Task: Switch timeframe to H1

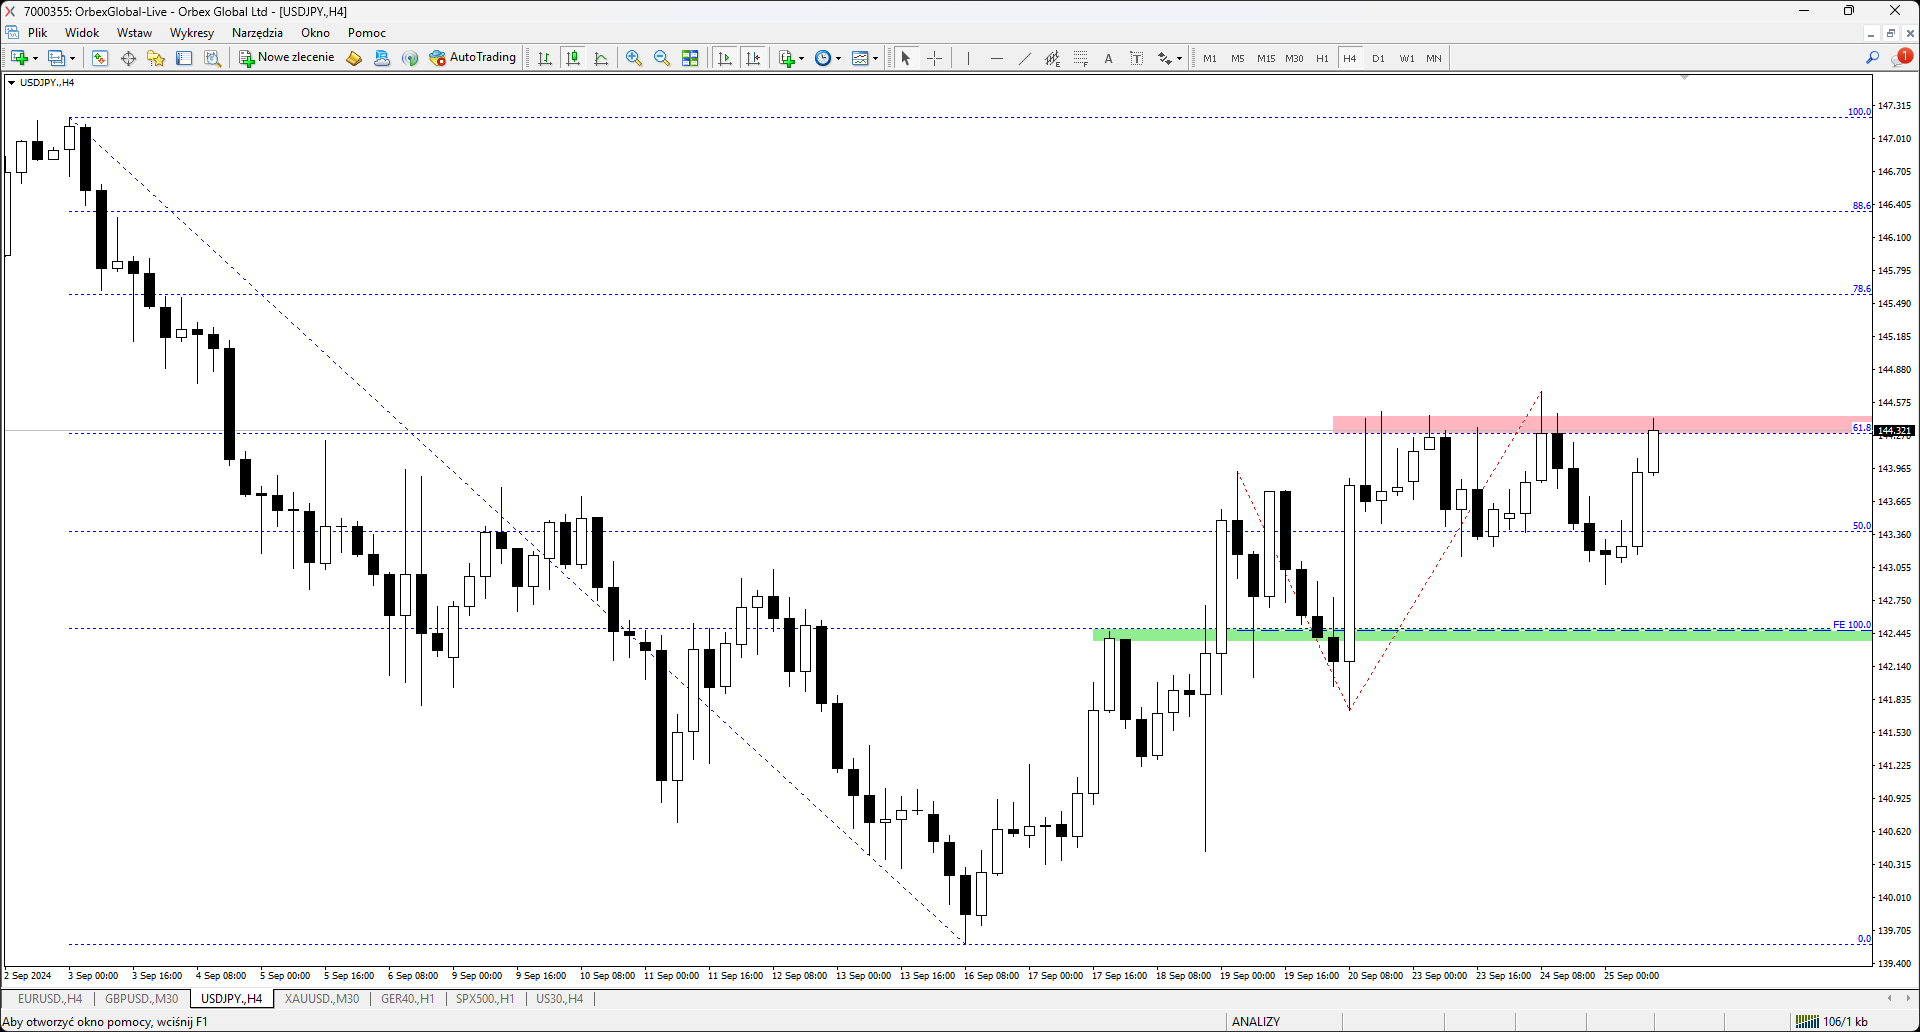Action: (x=1322, y=58)
